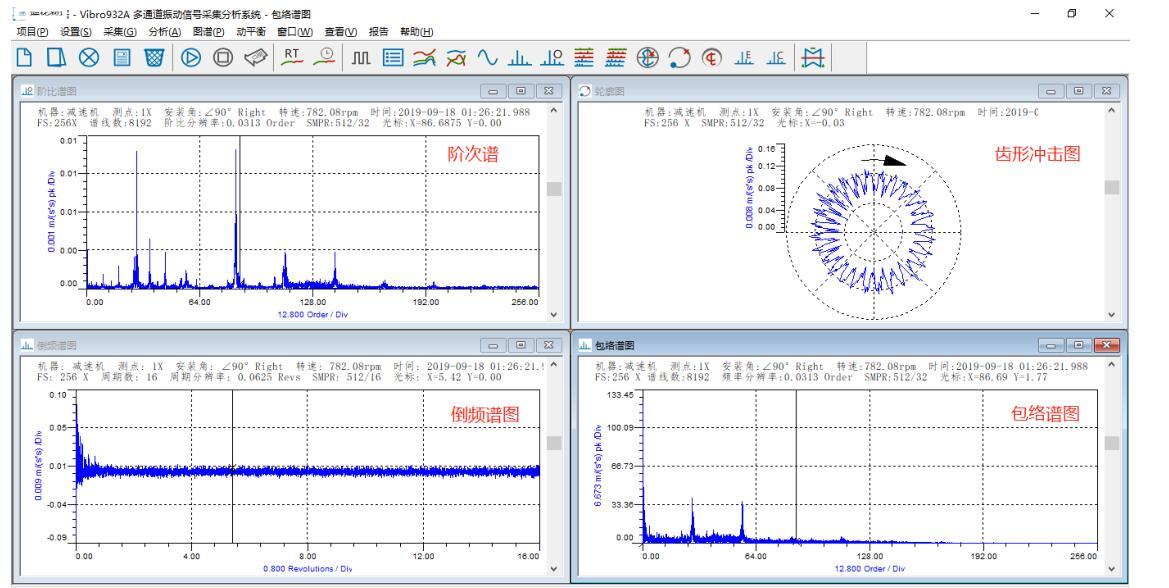The width and height of the screenshot is (1169, 588).
Task: Click the second red-green waterfall icon
Action: (616, 57)
